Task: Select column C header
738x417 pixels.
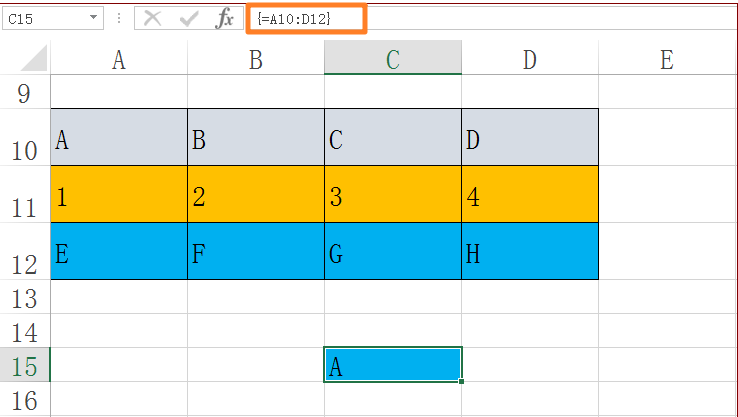Action: [393, 58]
